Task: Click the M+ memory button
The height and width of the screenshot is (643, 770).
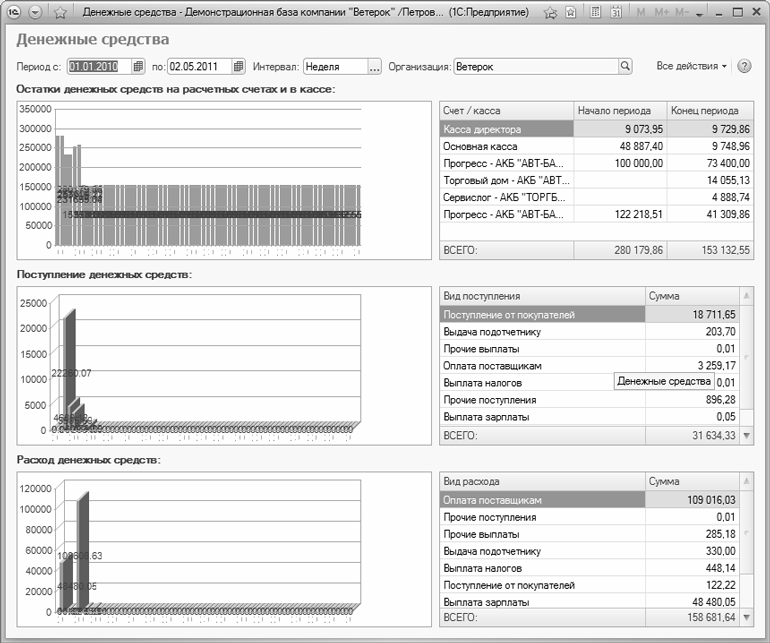Action: [661, 13]
